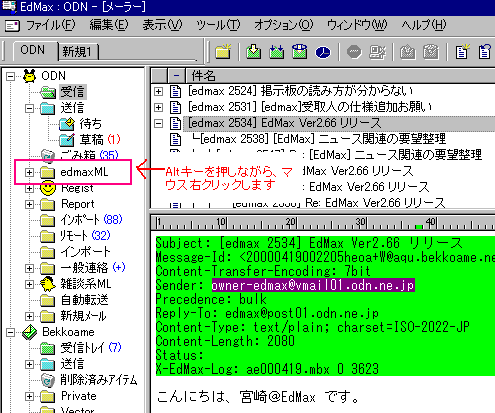
Task: Click the new folder toolbar icon
Action: [x=223, y=52]
